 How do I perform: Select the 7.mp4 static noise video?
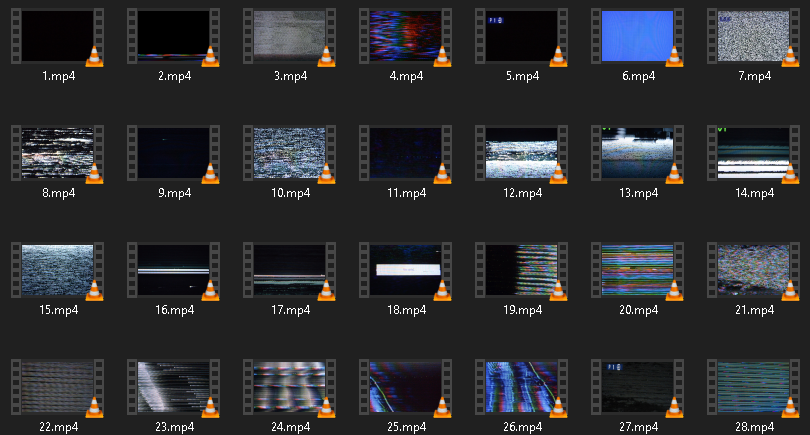[x=753, y=36]
